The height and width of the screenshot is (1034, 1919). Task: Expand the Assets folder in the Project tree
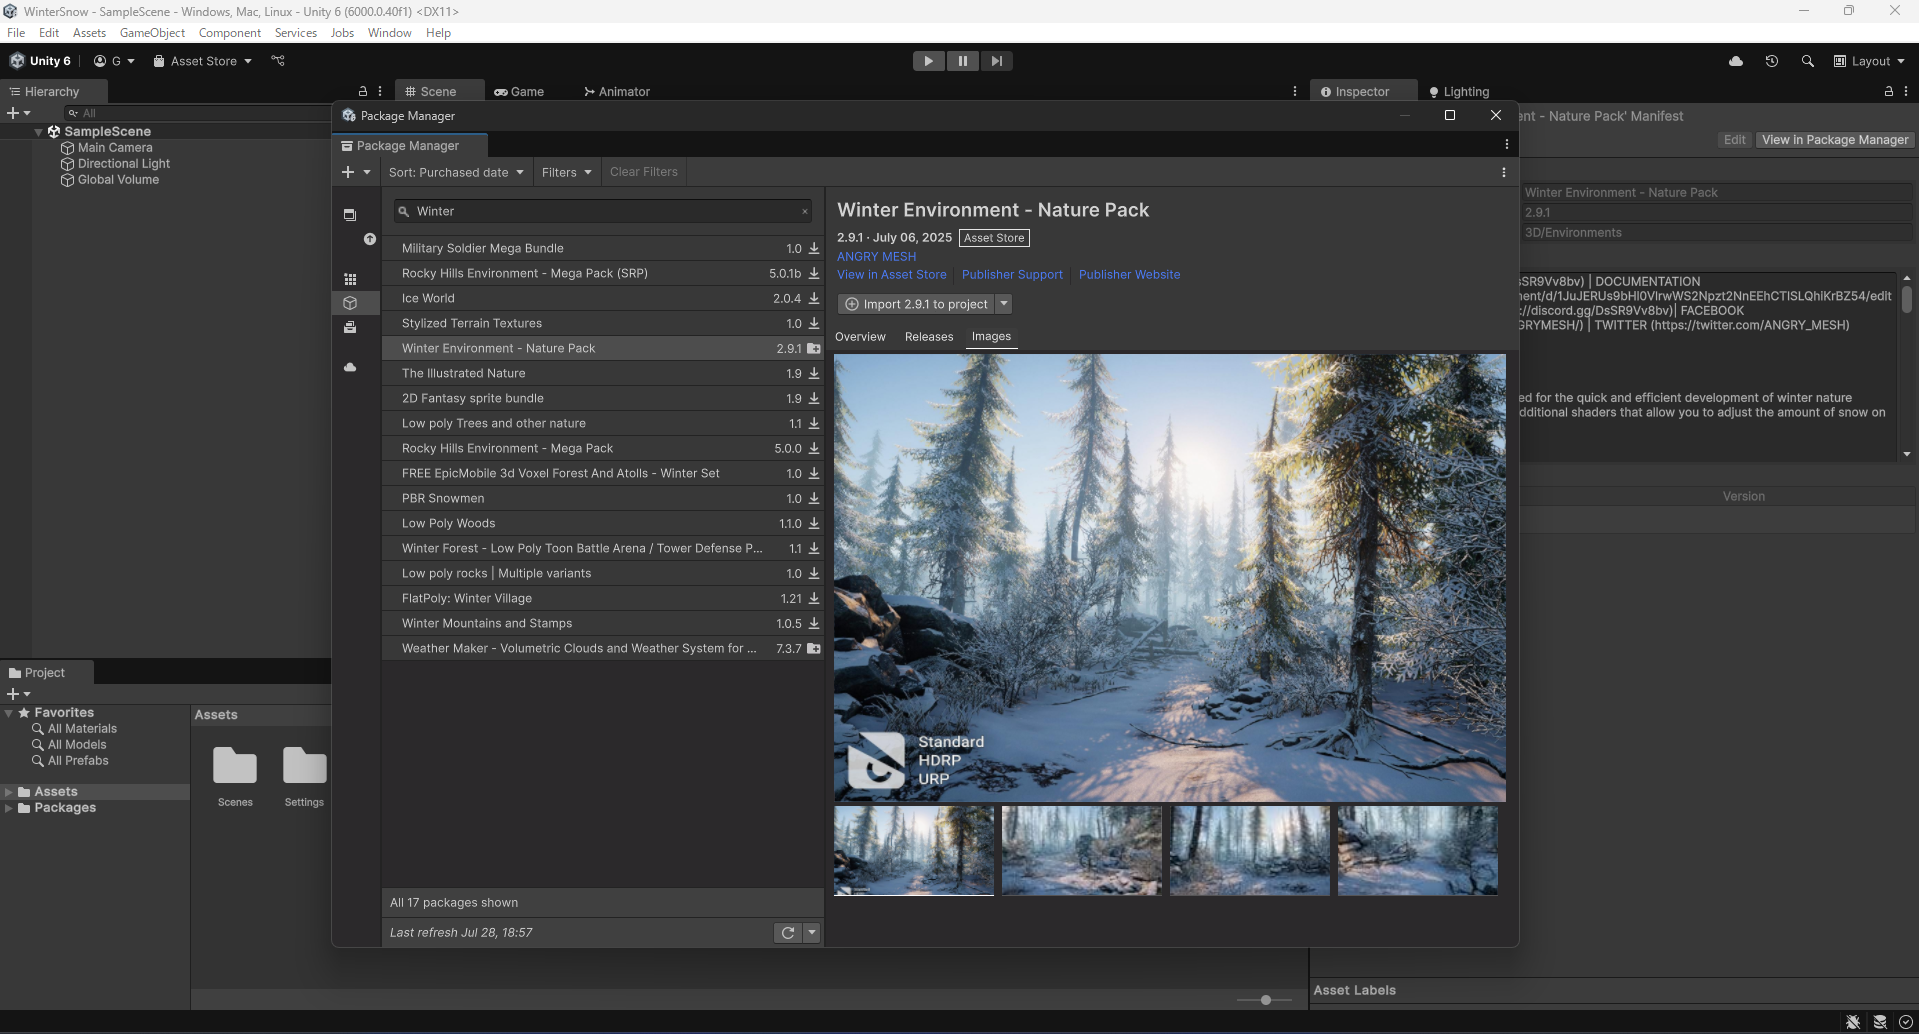[9, 792]
